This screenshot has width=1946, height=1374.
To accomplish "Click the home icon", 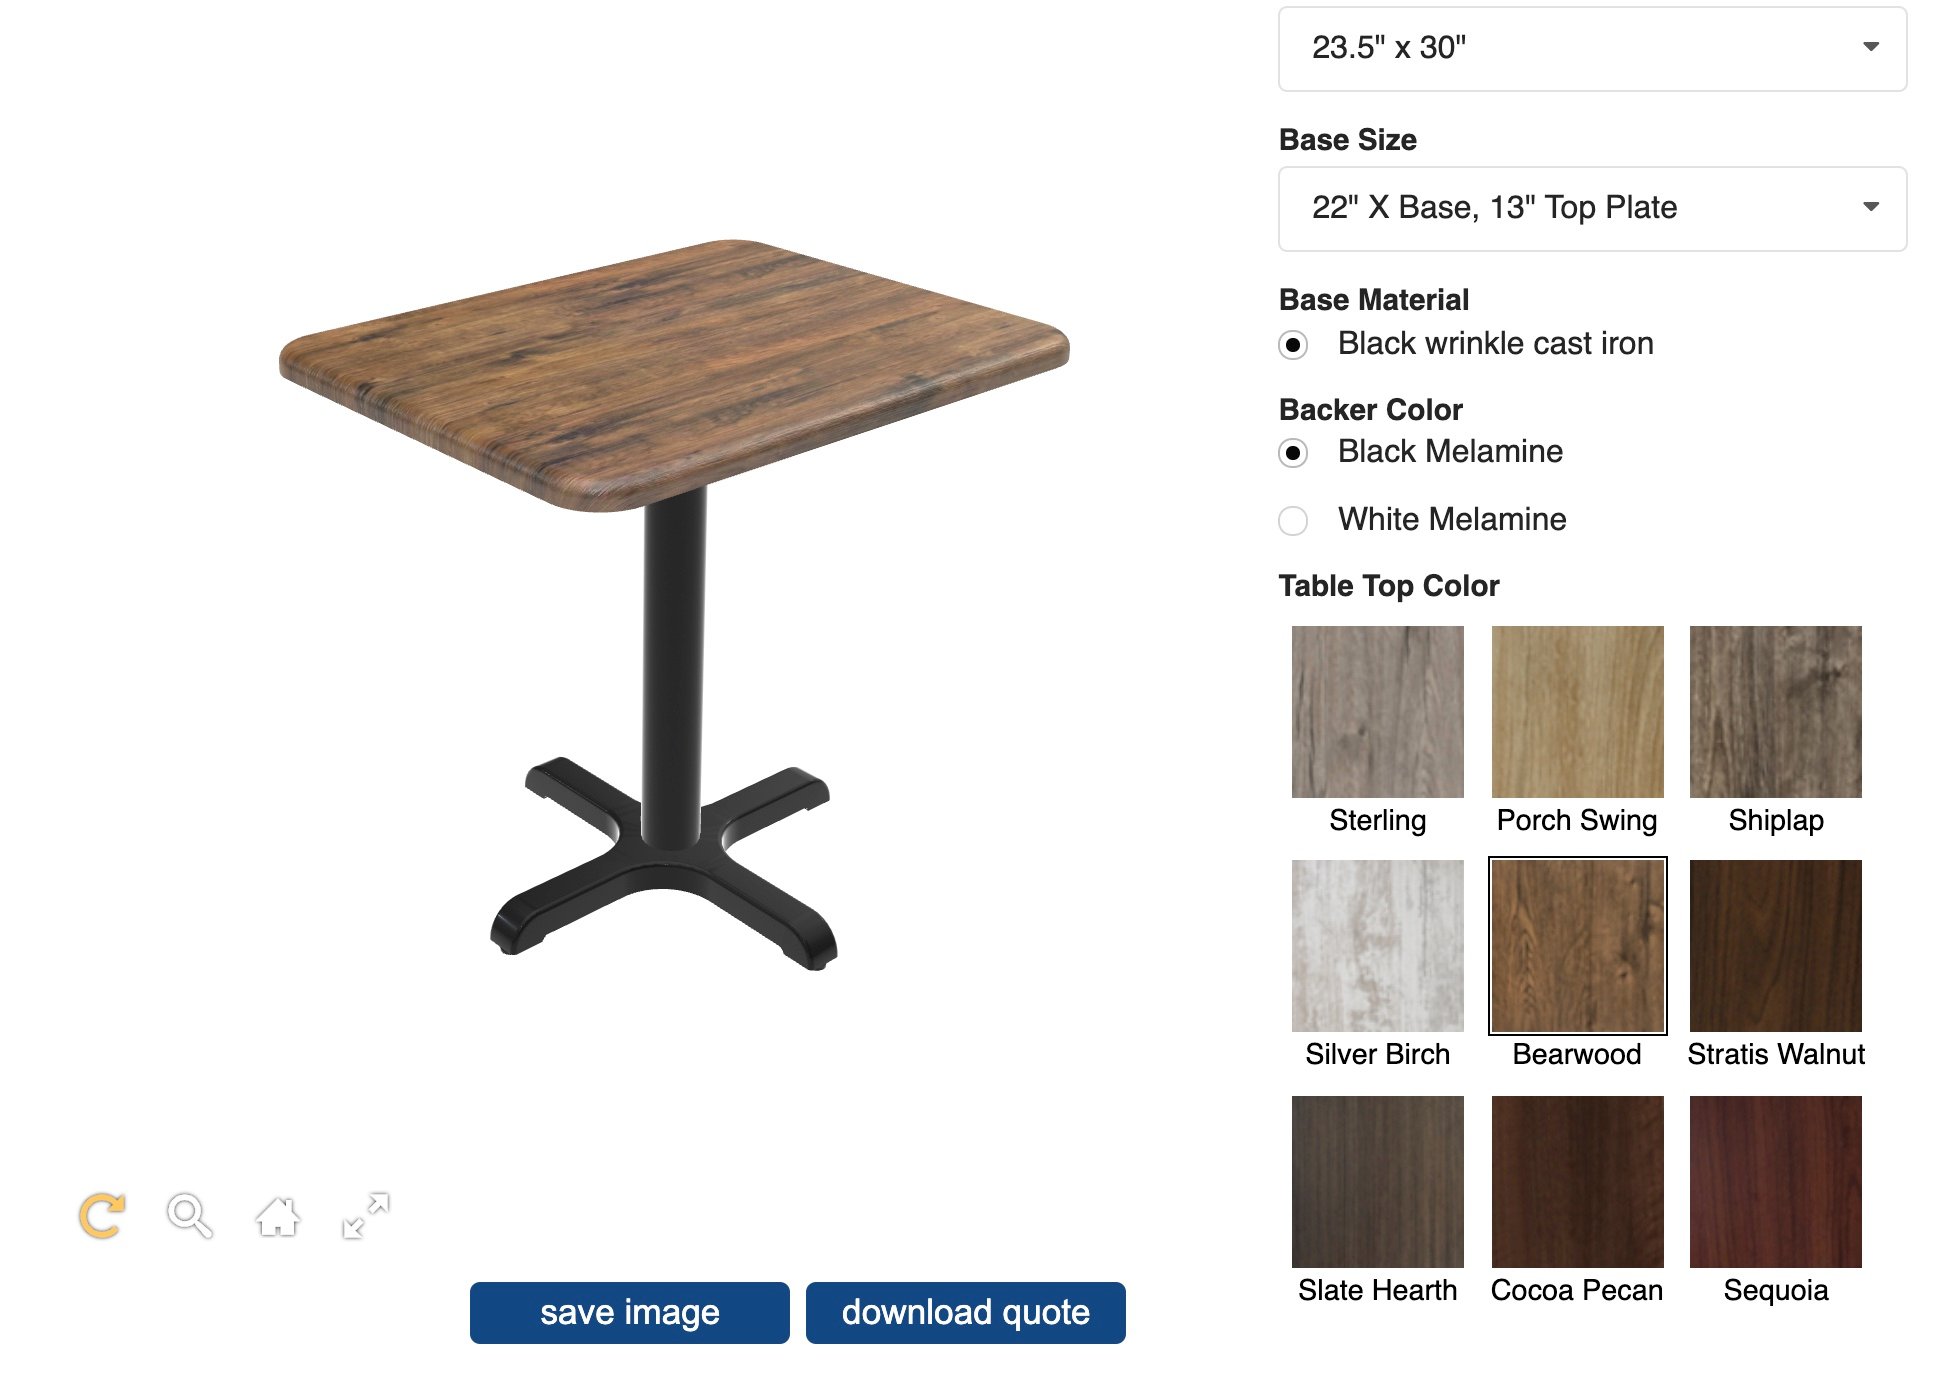I will pos(277,1216).
